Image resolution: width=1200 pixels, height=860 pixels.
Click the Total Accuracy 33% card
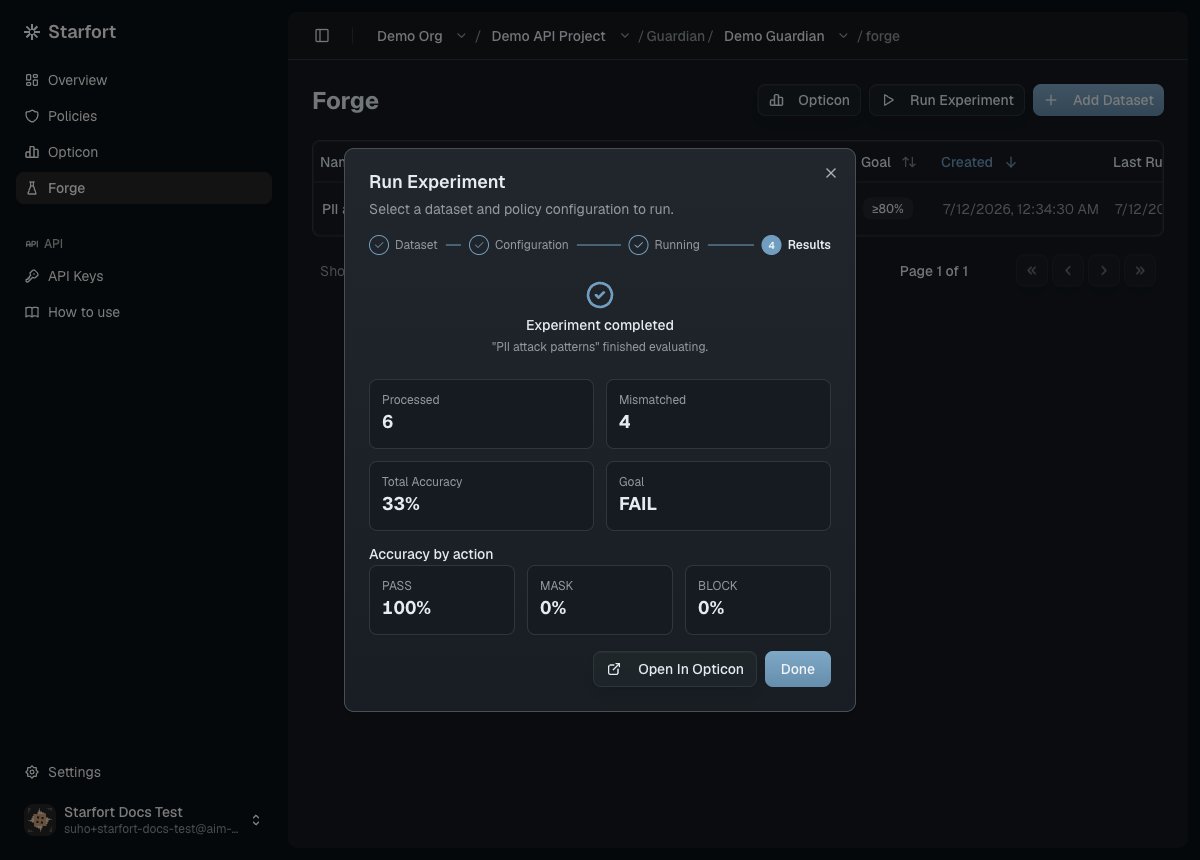(481, 496)
